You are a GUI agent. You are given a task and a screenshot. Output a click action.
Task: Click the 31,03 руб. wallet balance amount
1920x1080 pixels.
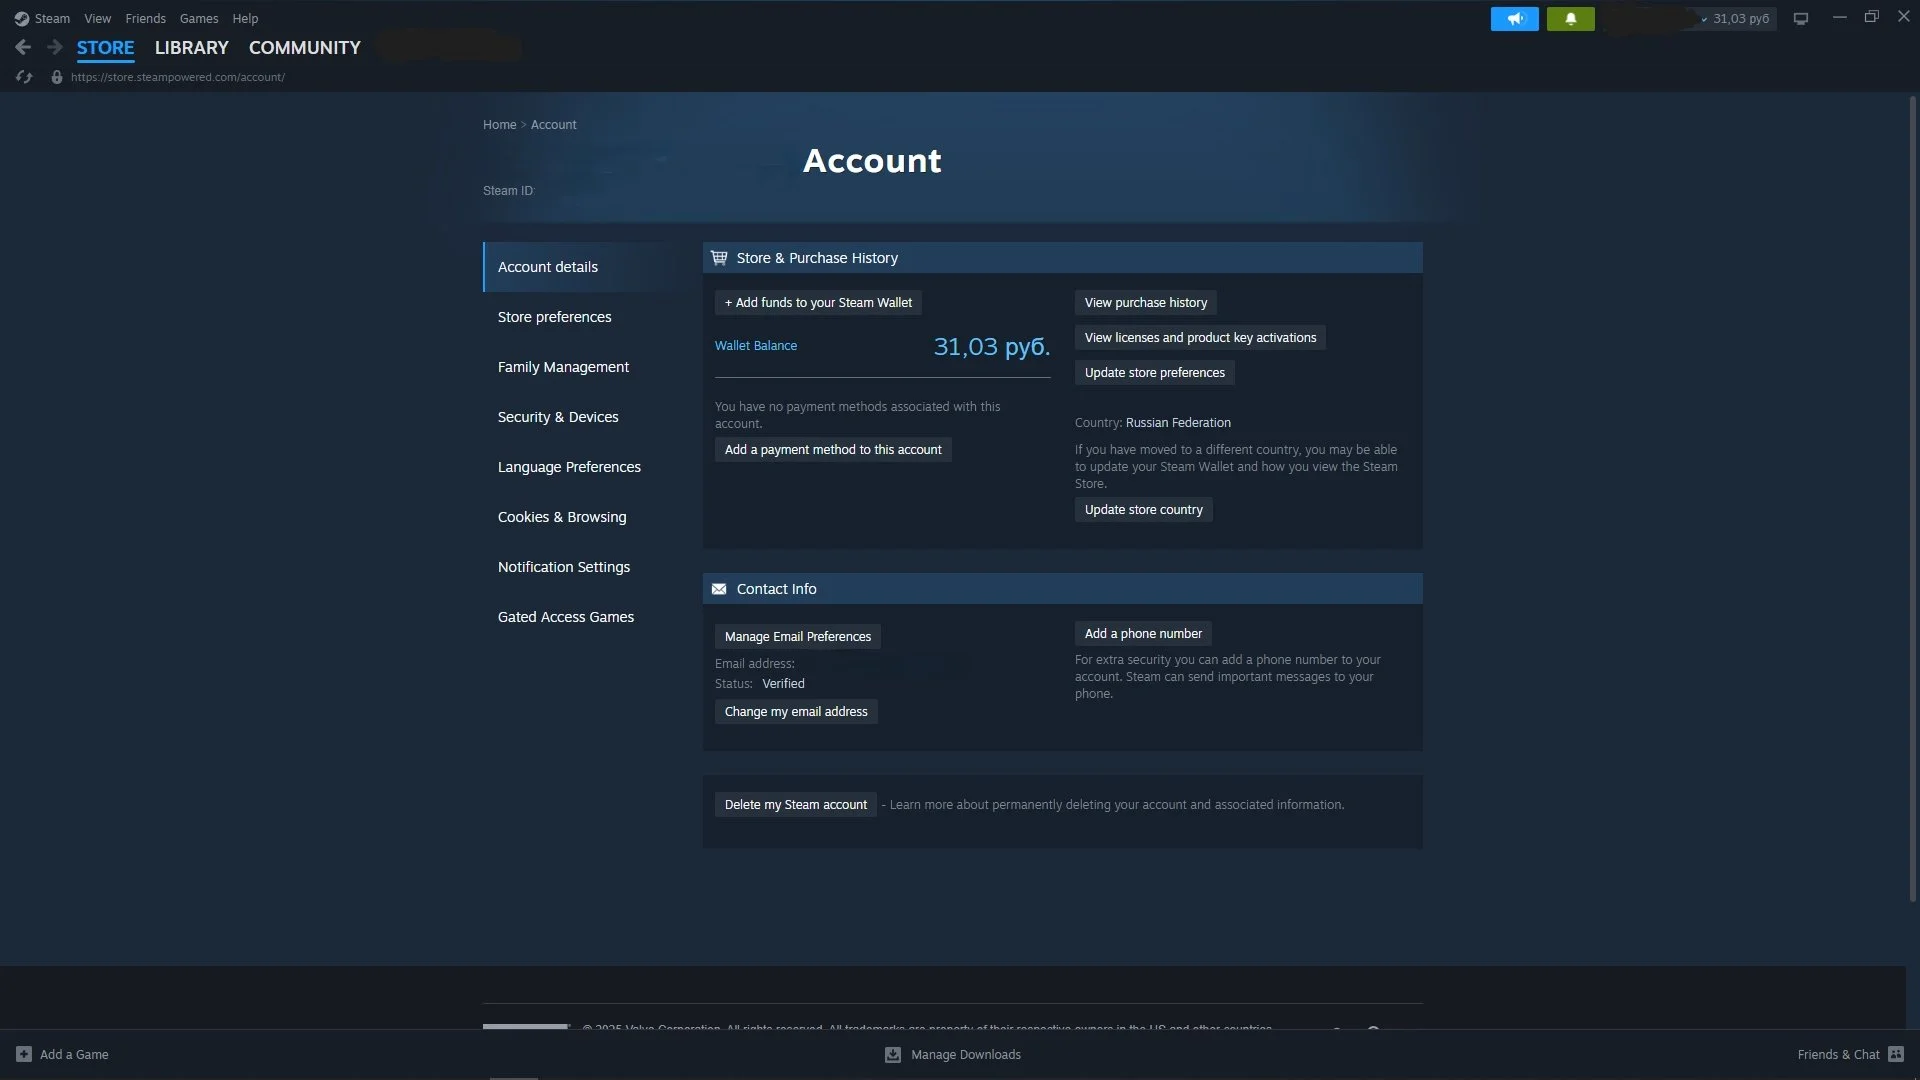tap(992, 347)
